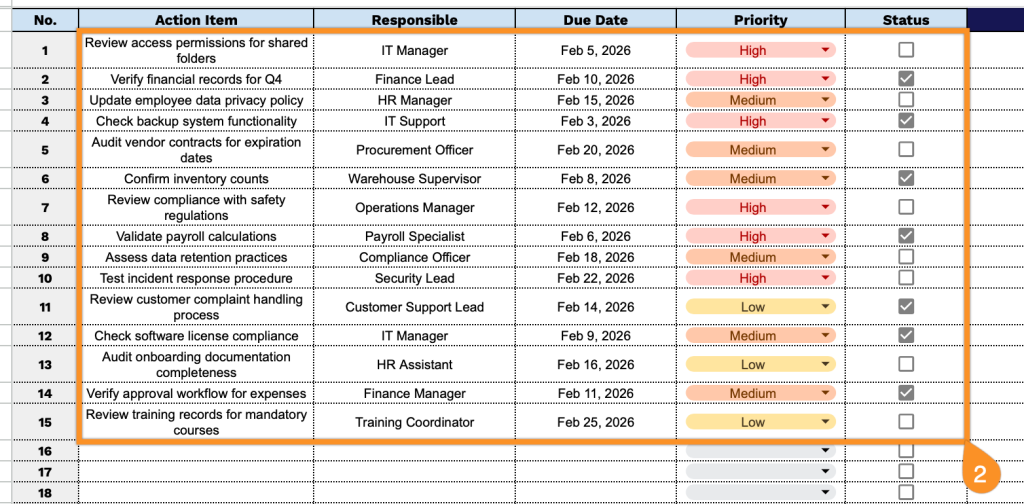Click the orange number 2 annotation badge
Screen dimensions: 1024x504
pos(981,472)
